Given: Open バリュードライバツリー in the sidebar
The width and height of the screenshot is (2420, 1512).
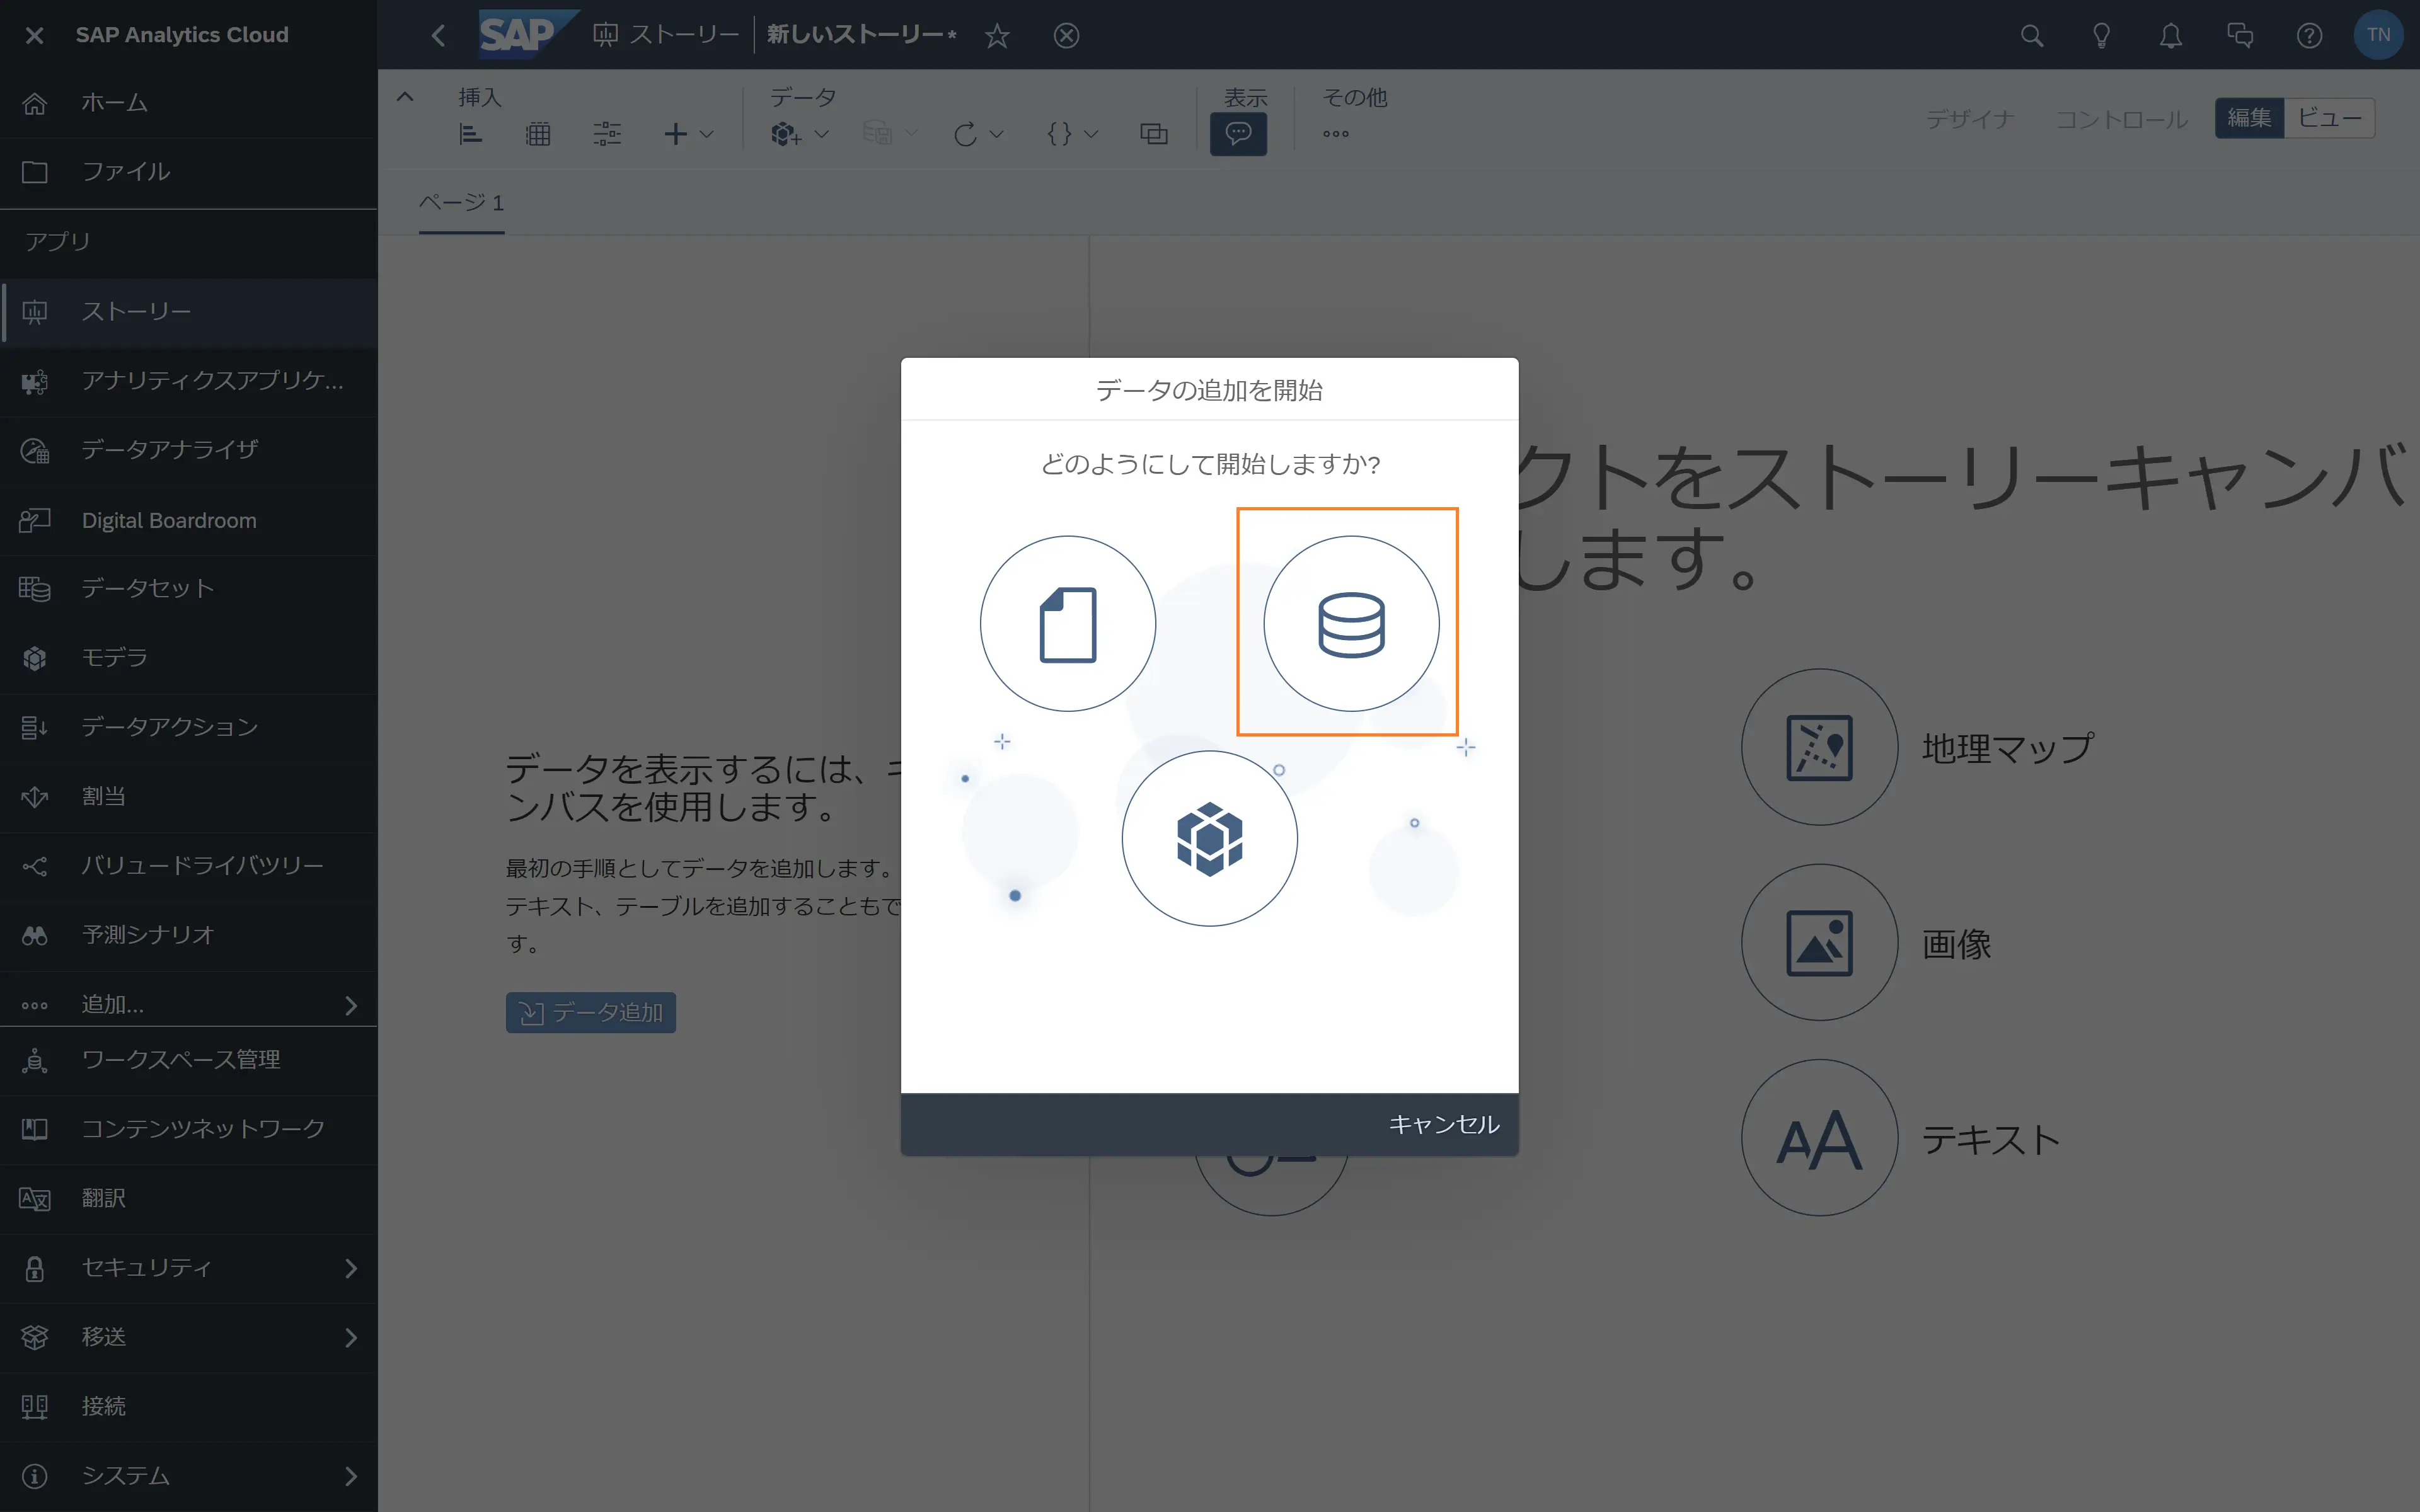Looking at the screenshot, I should coord(189,866).
